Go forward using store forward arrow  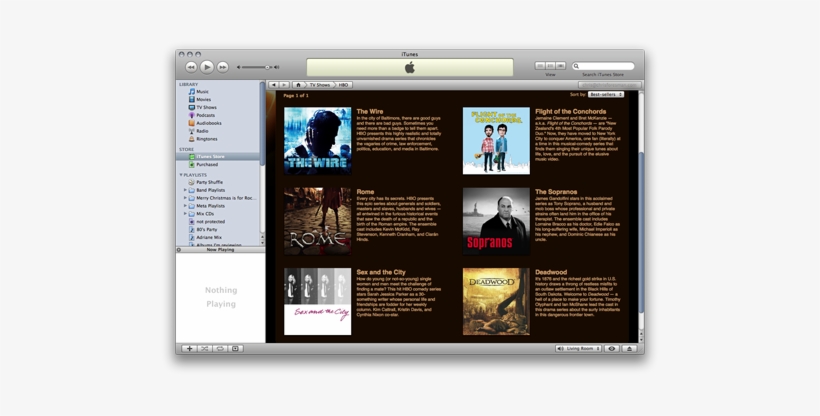point(284,85)
